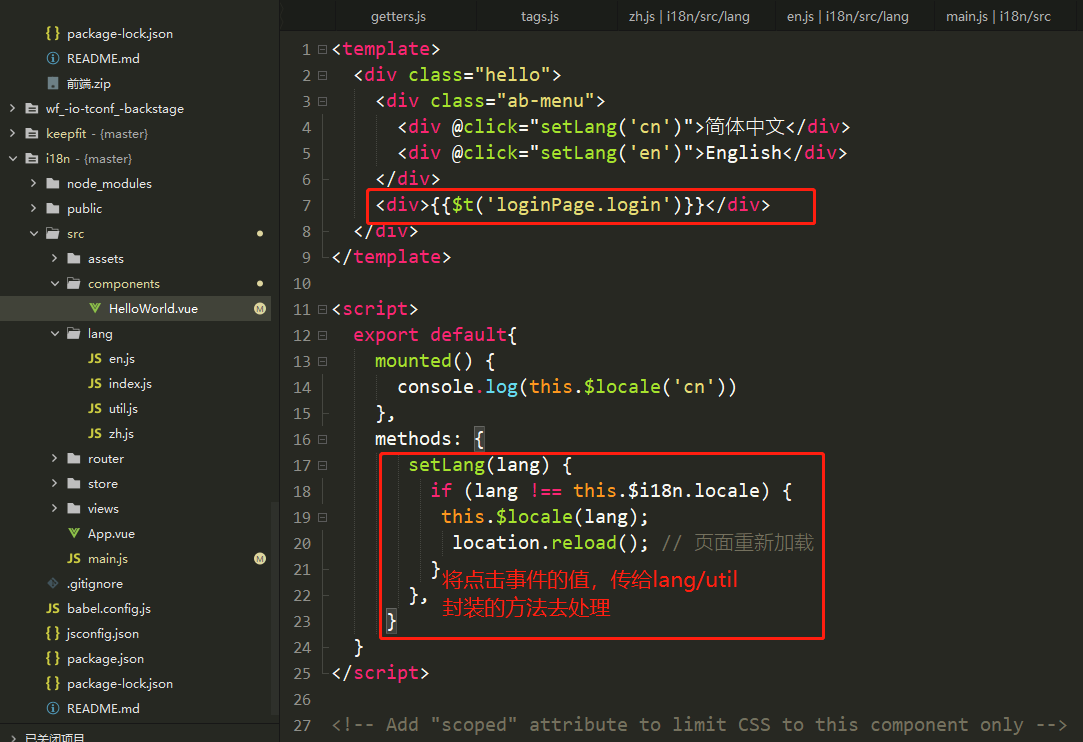This screenshot has width=1083, height=742.
Task: Collapse the components folder arrow
Action: 55,283
